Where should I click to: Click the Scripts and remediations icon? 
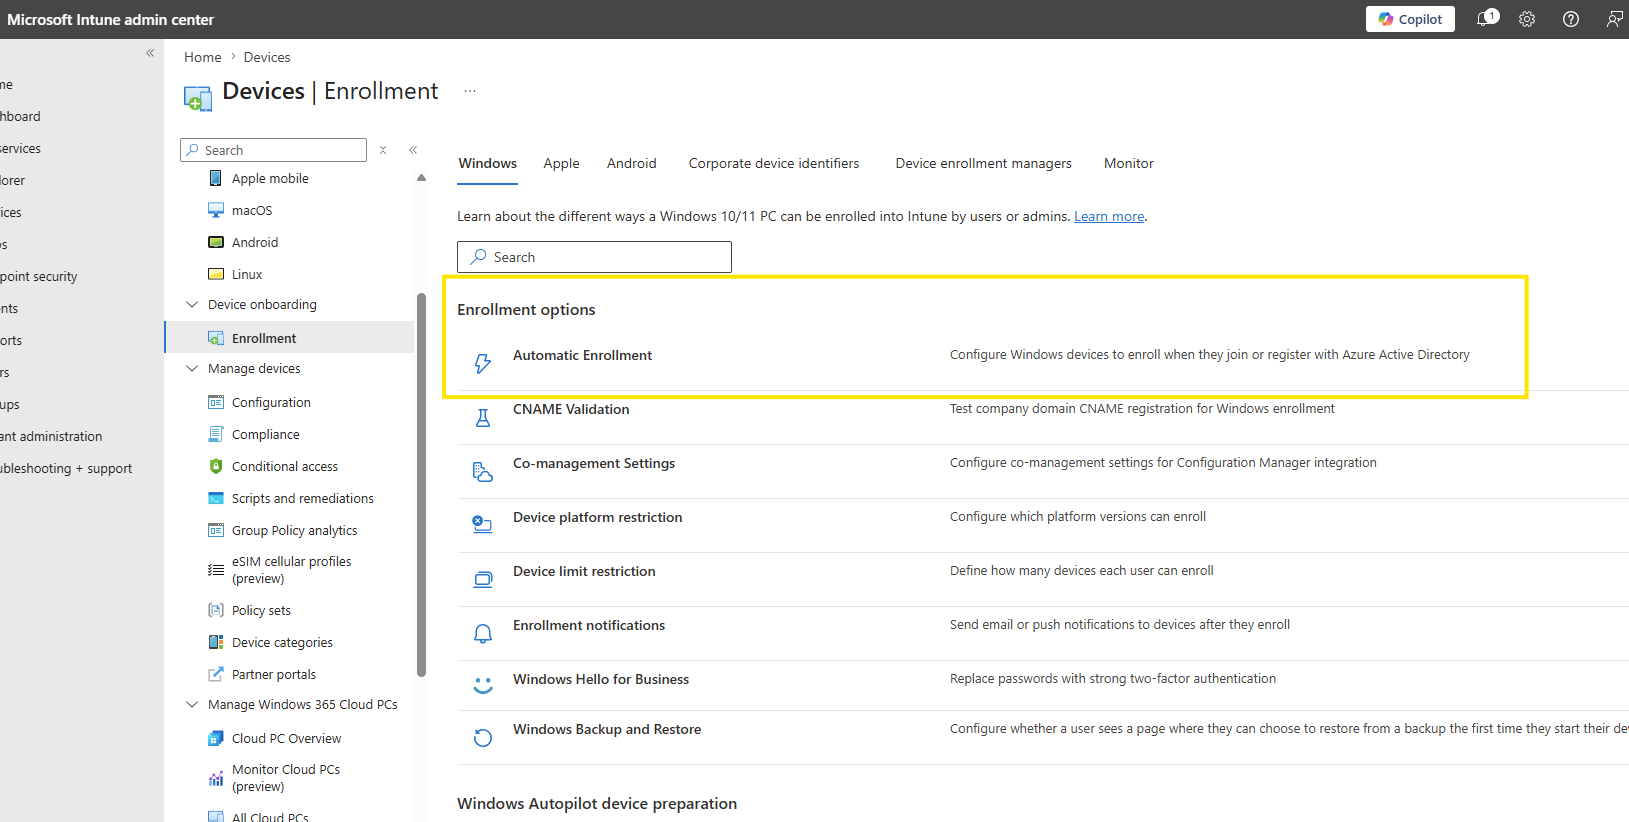tap(215, 498)
